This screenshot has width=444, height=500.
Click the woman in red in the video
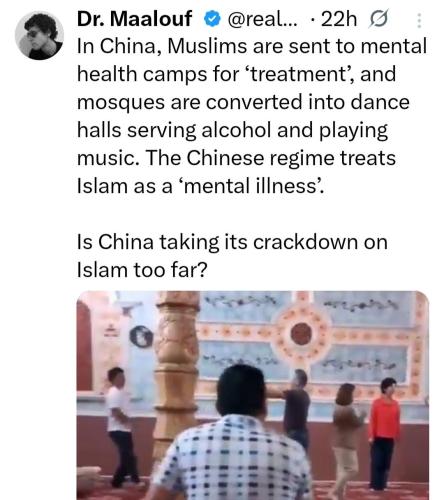click(x=384, y=434)
